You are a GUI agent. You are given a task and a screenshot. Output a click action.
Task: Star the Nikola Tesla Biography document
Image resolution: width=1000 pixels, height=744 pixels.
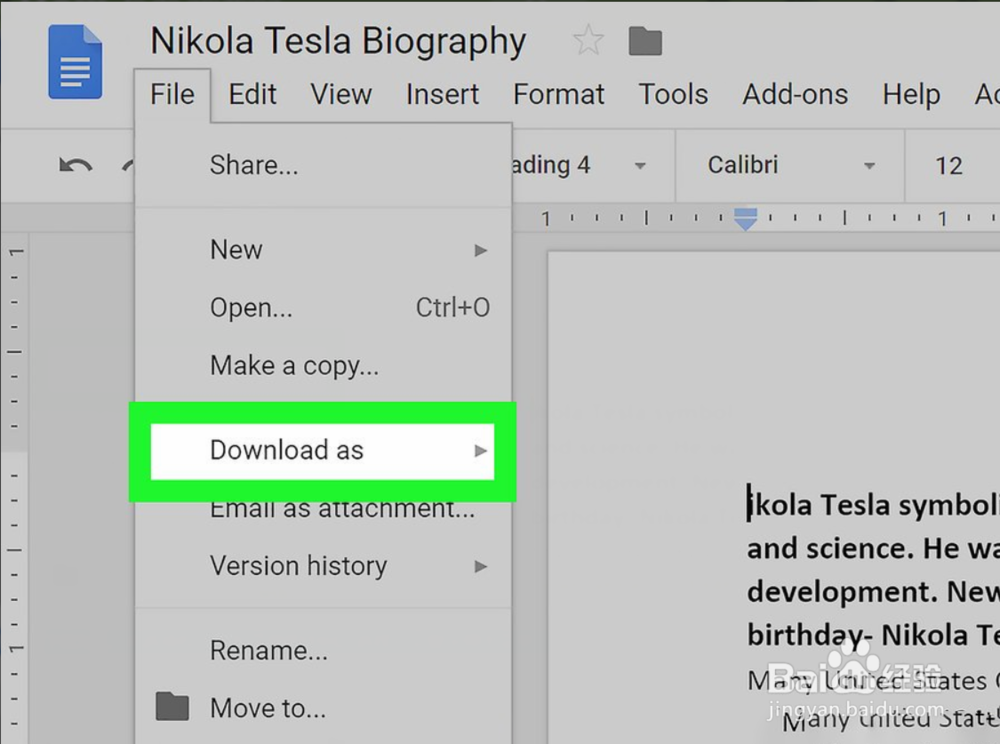click(x=588, y=41)
